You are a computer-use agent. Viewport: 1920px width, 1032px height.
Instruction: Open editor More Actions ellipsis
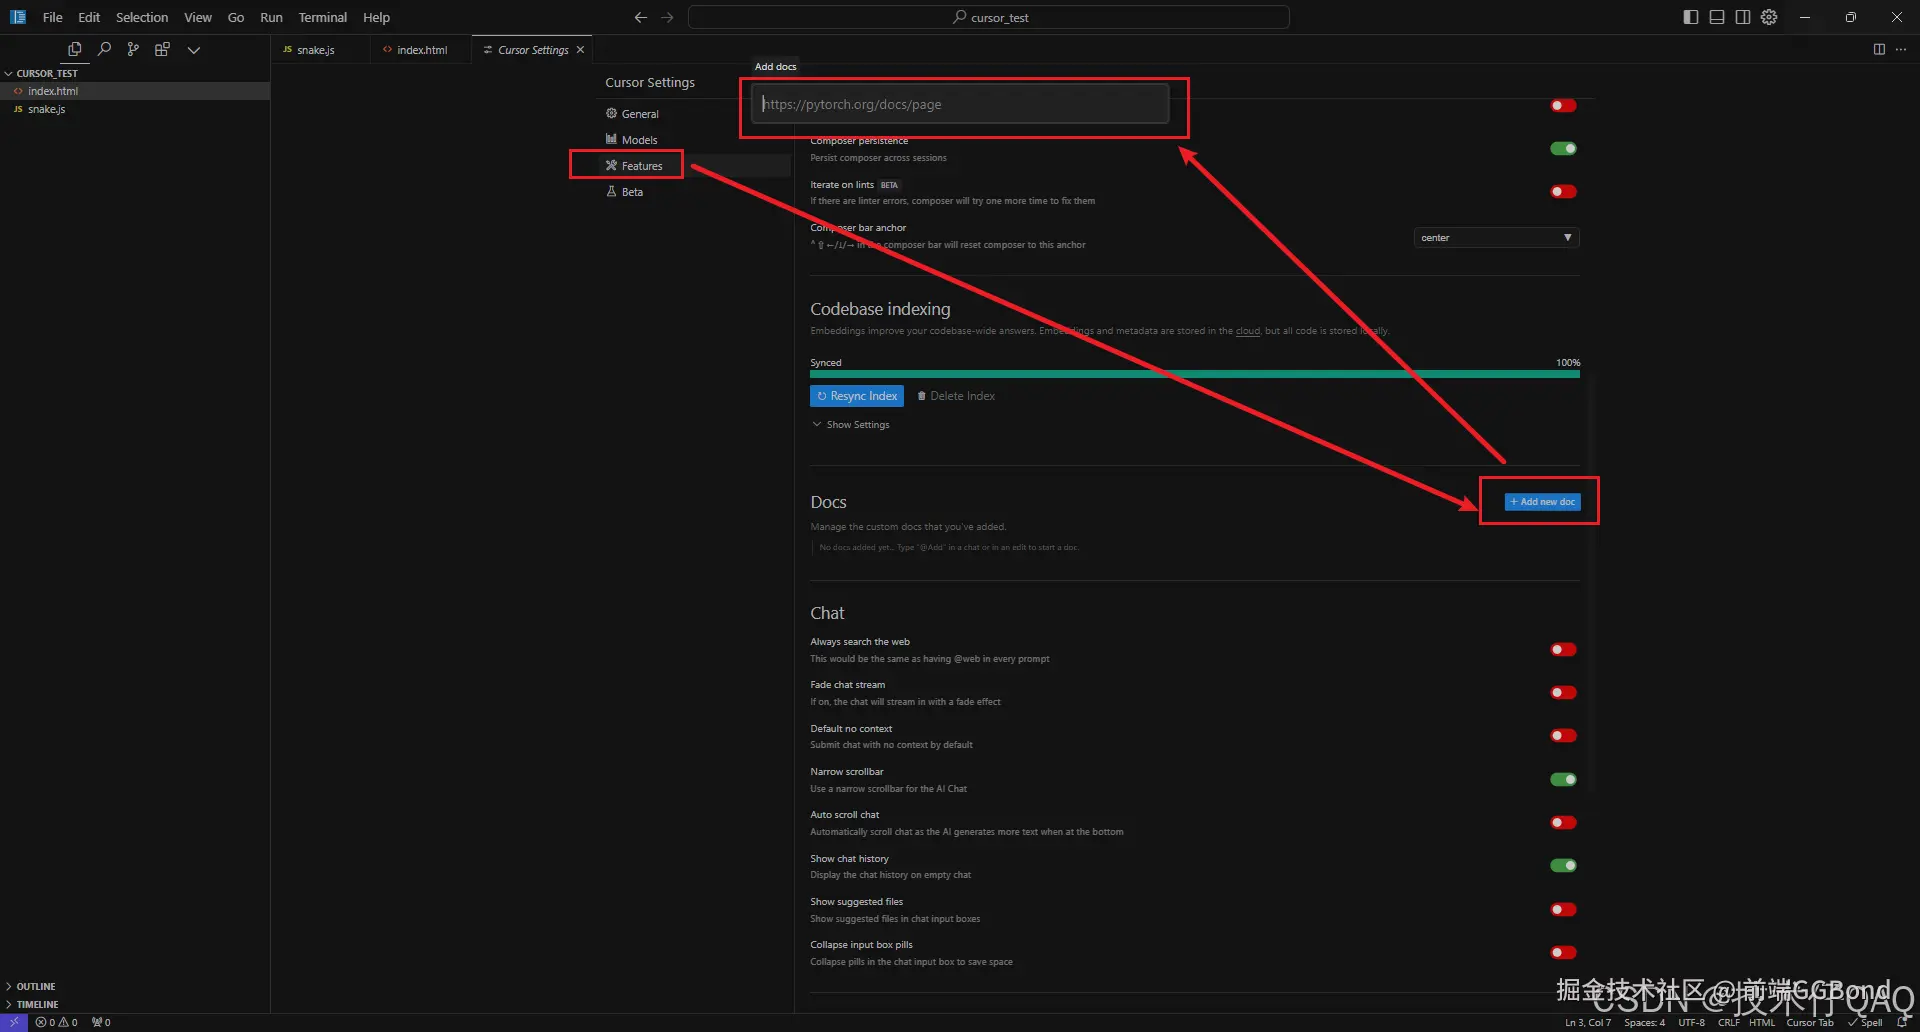click(x=1901, y=49)
